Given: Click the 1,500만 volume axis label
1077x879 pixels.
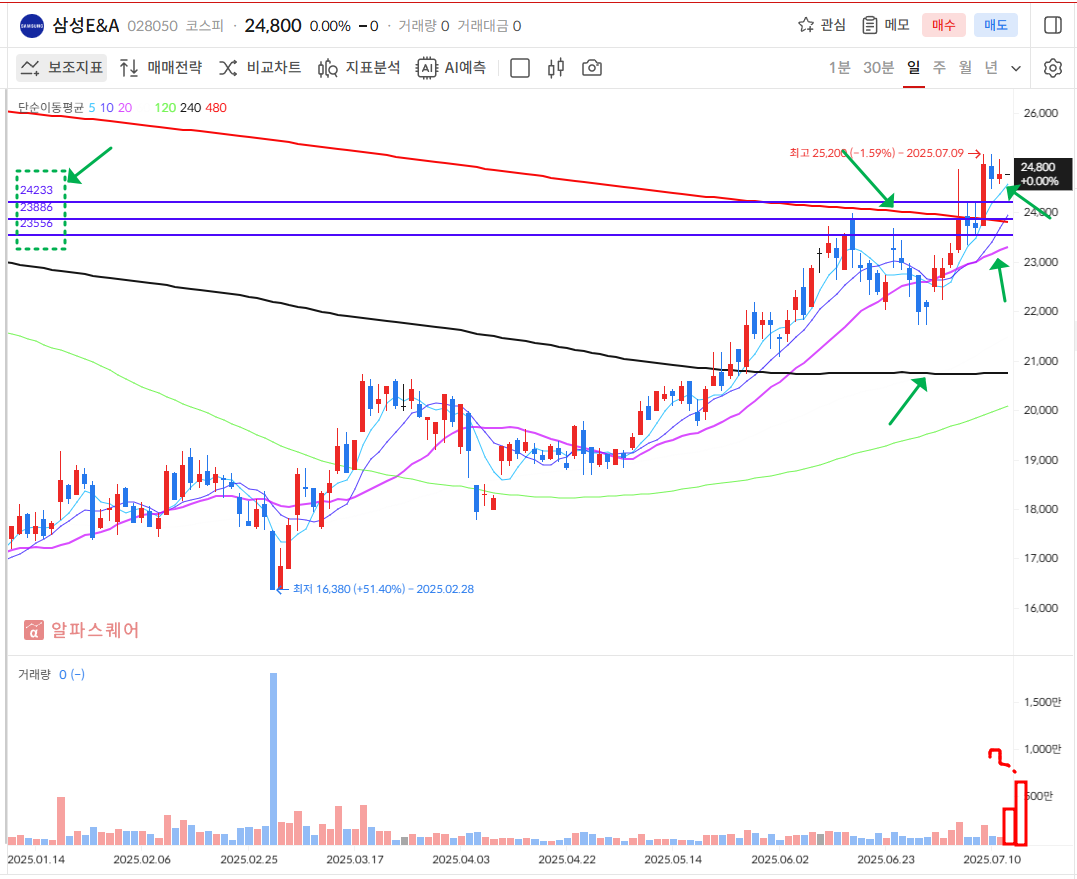Looking at the screenshot, I should tap(1042, 702).
